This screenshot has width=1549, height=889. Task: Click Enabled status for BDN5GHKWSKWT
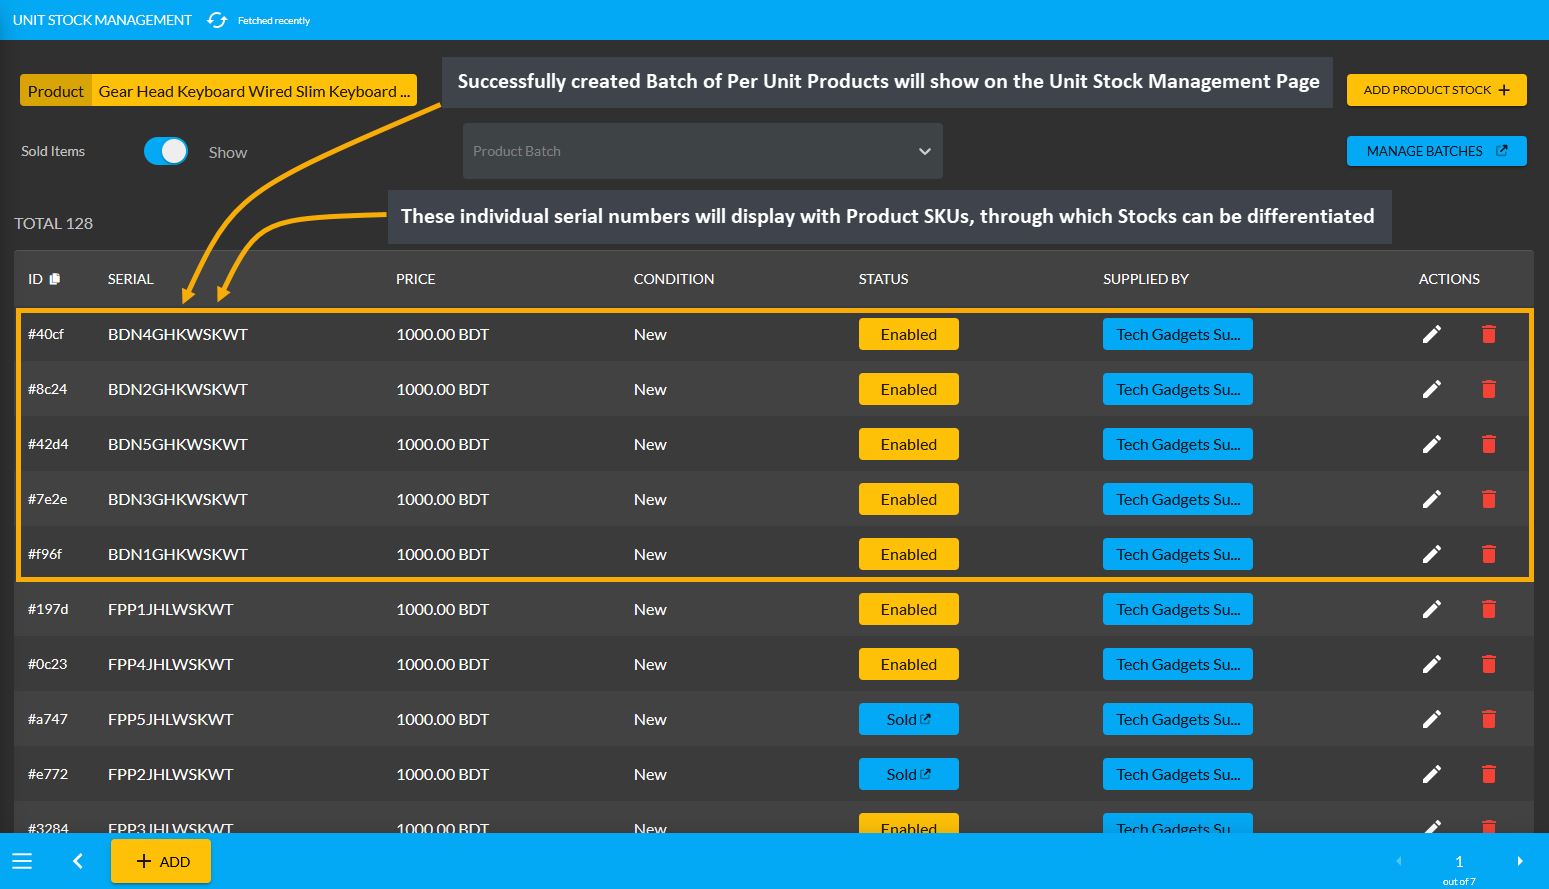908,444
